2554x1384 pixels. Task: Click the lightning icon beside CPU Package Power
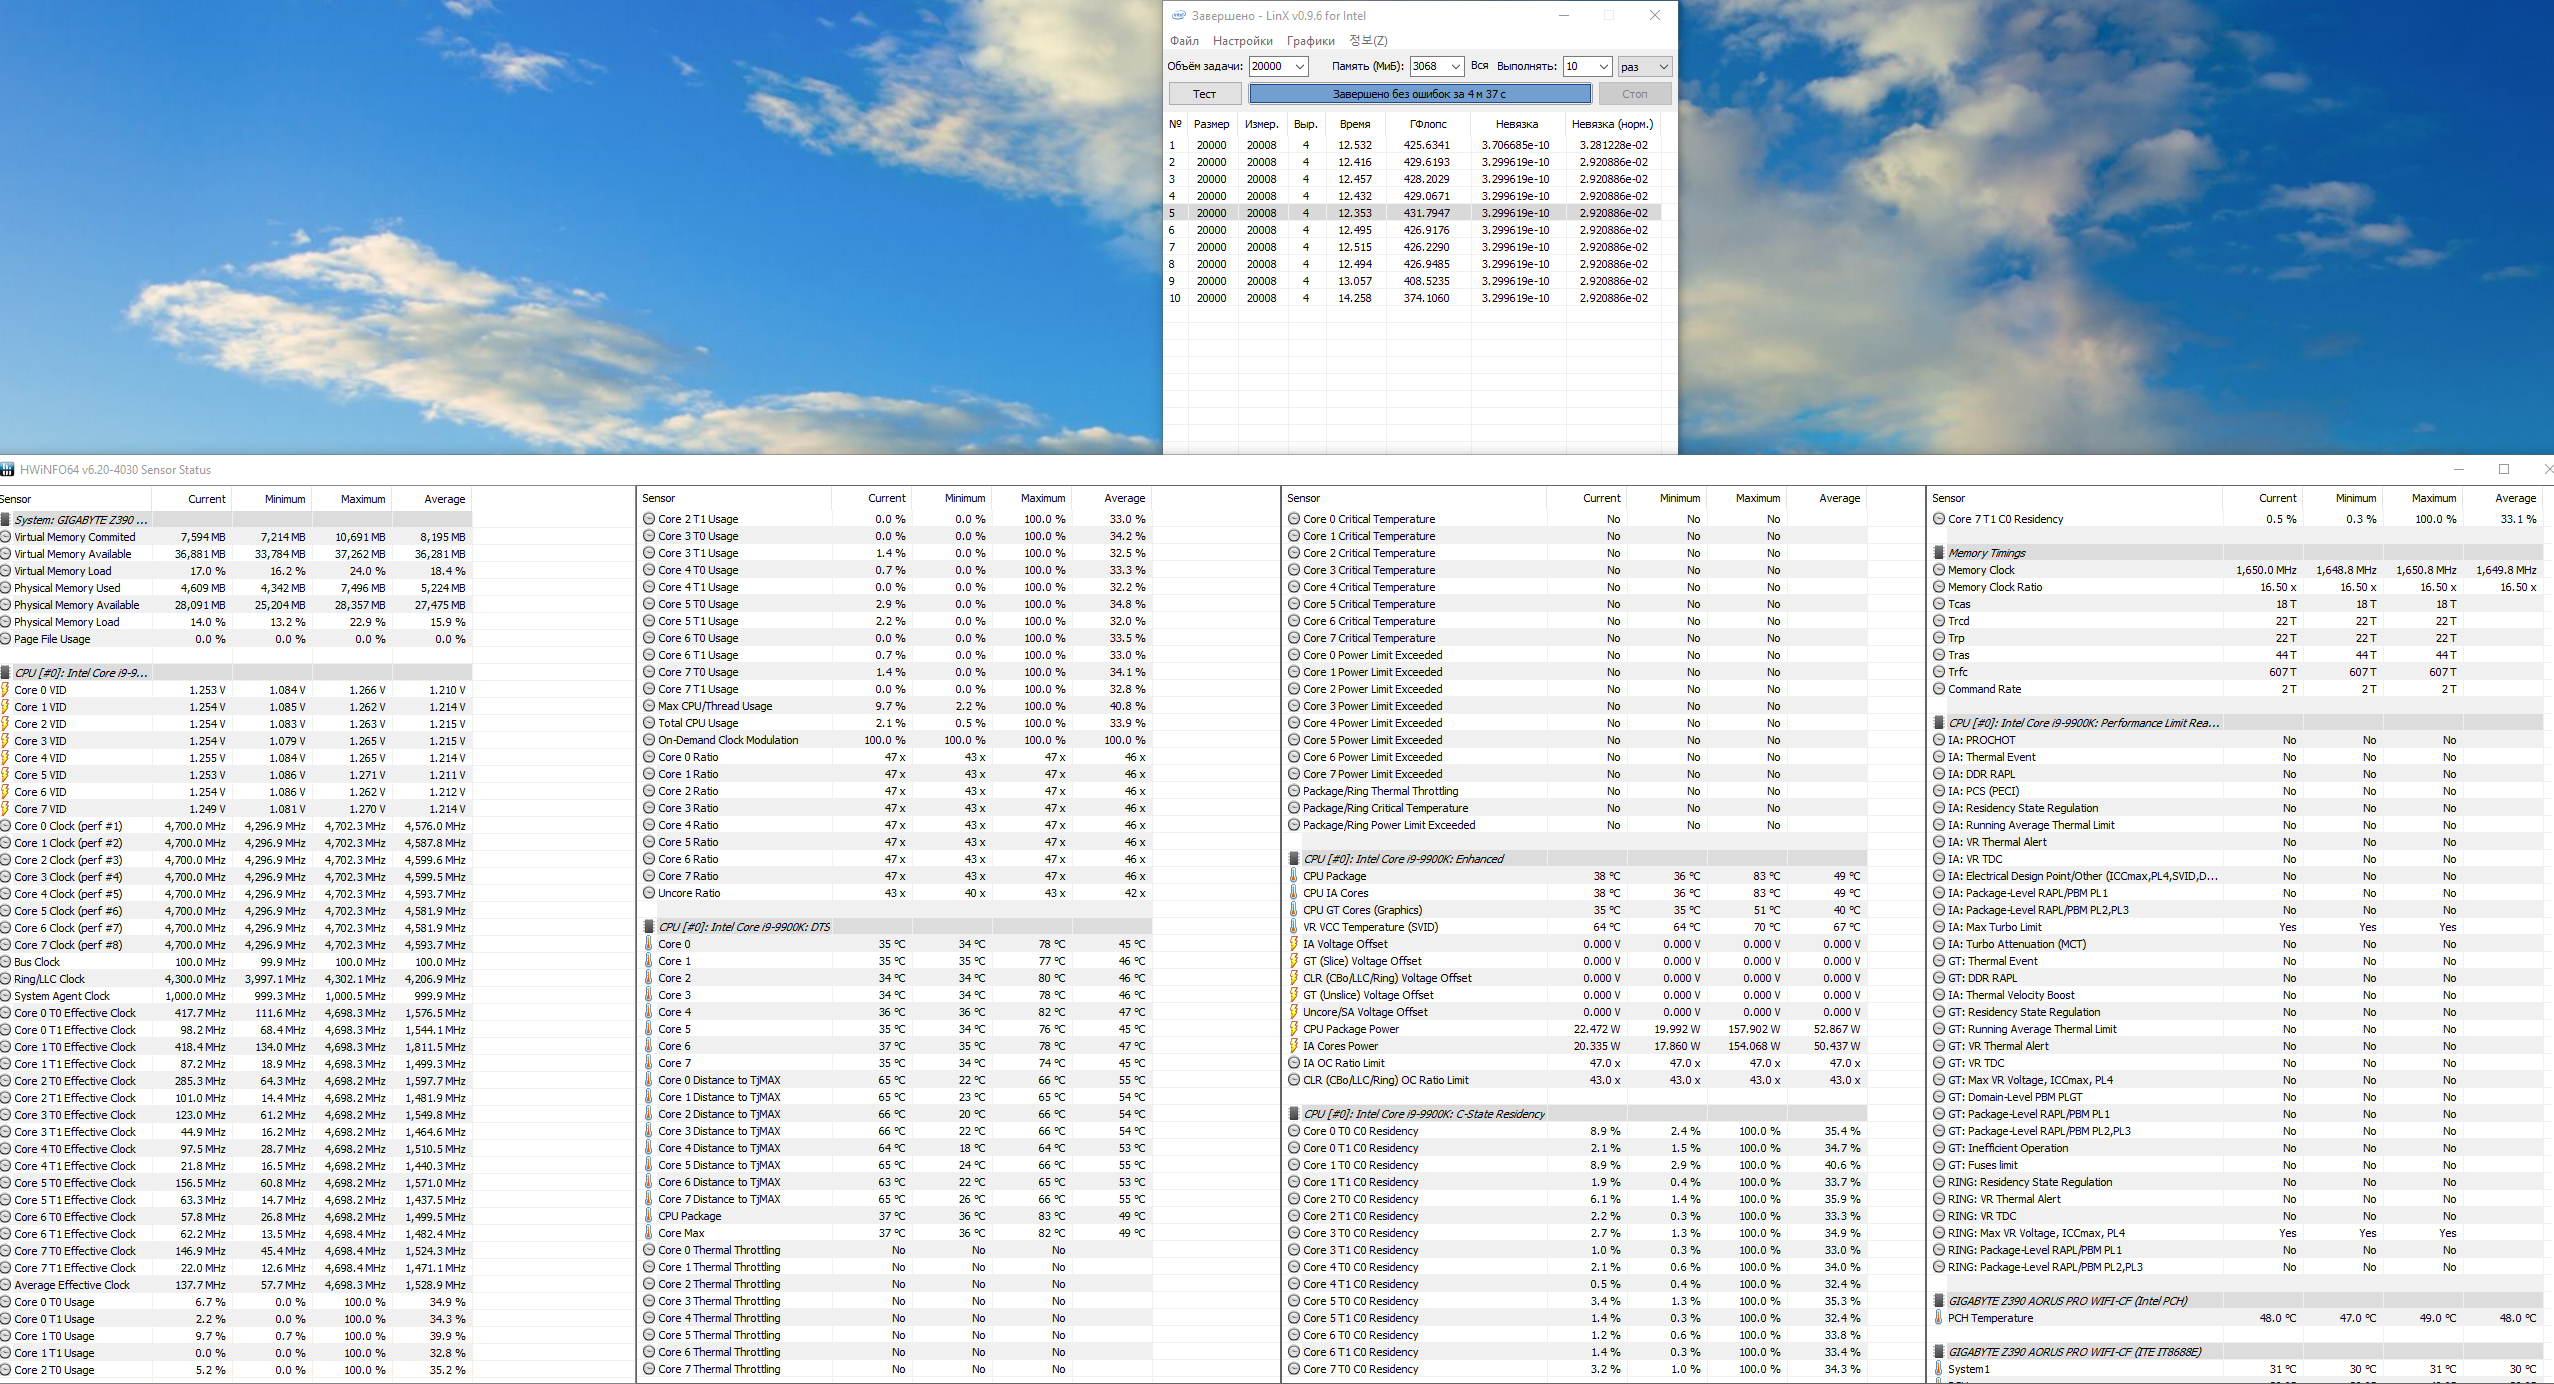(x=1294, y=1029)
